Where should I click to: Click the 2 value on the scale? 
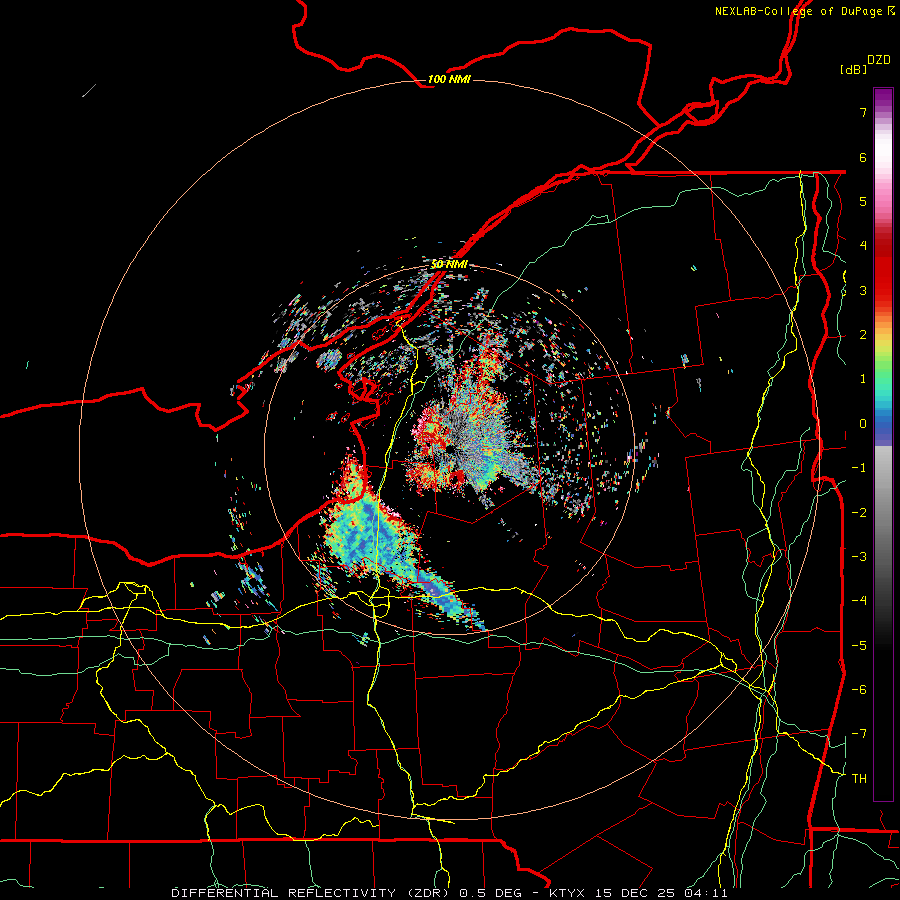click(x=863, y=335)
